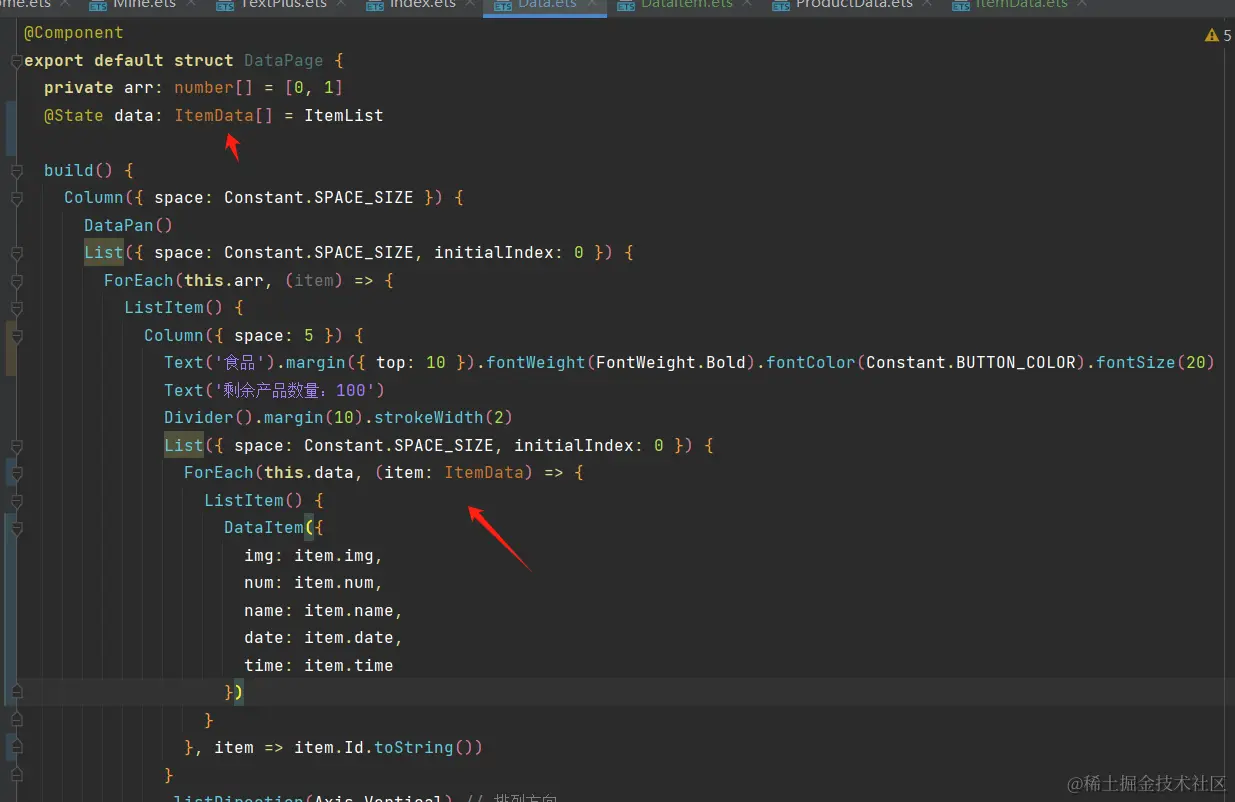
Task: Click 'this.data' in the inner ForEach
Action: click(309, 472)
